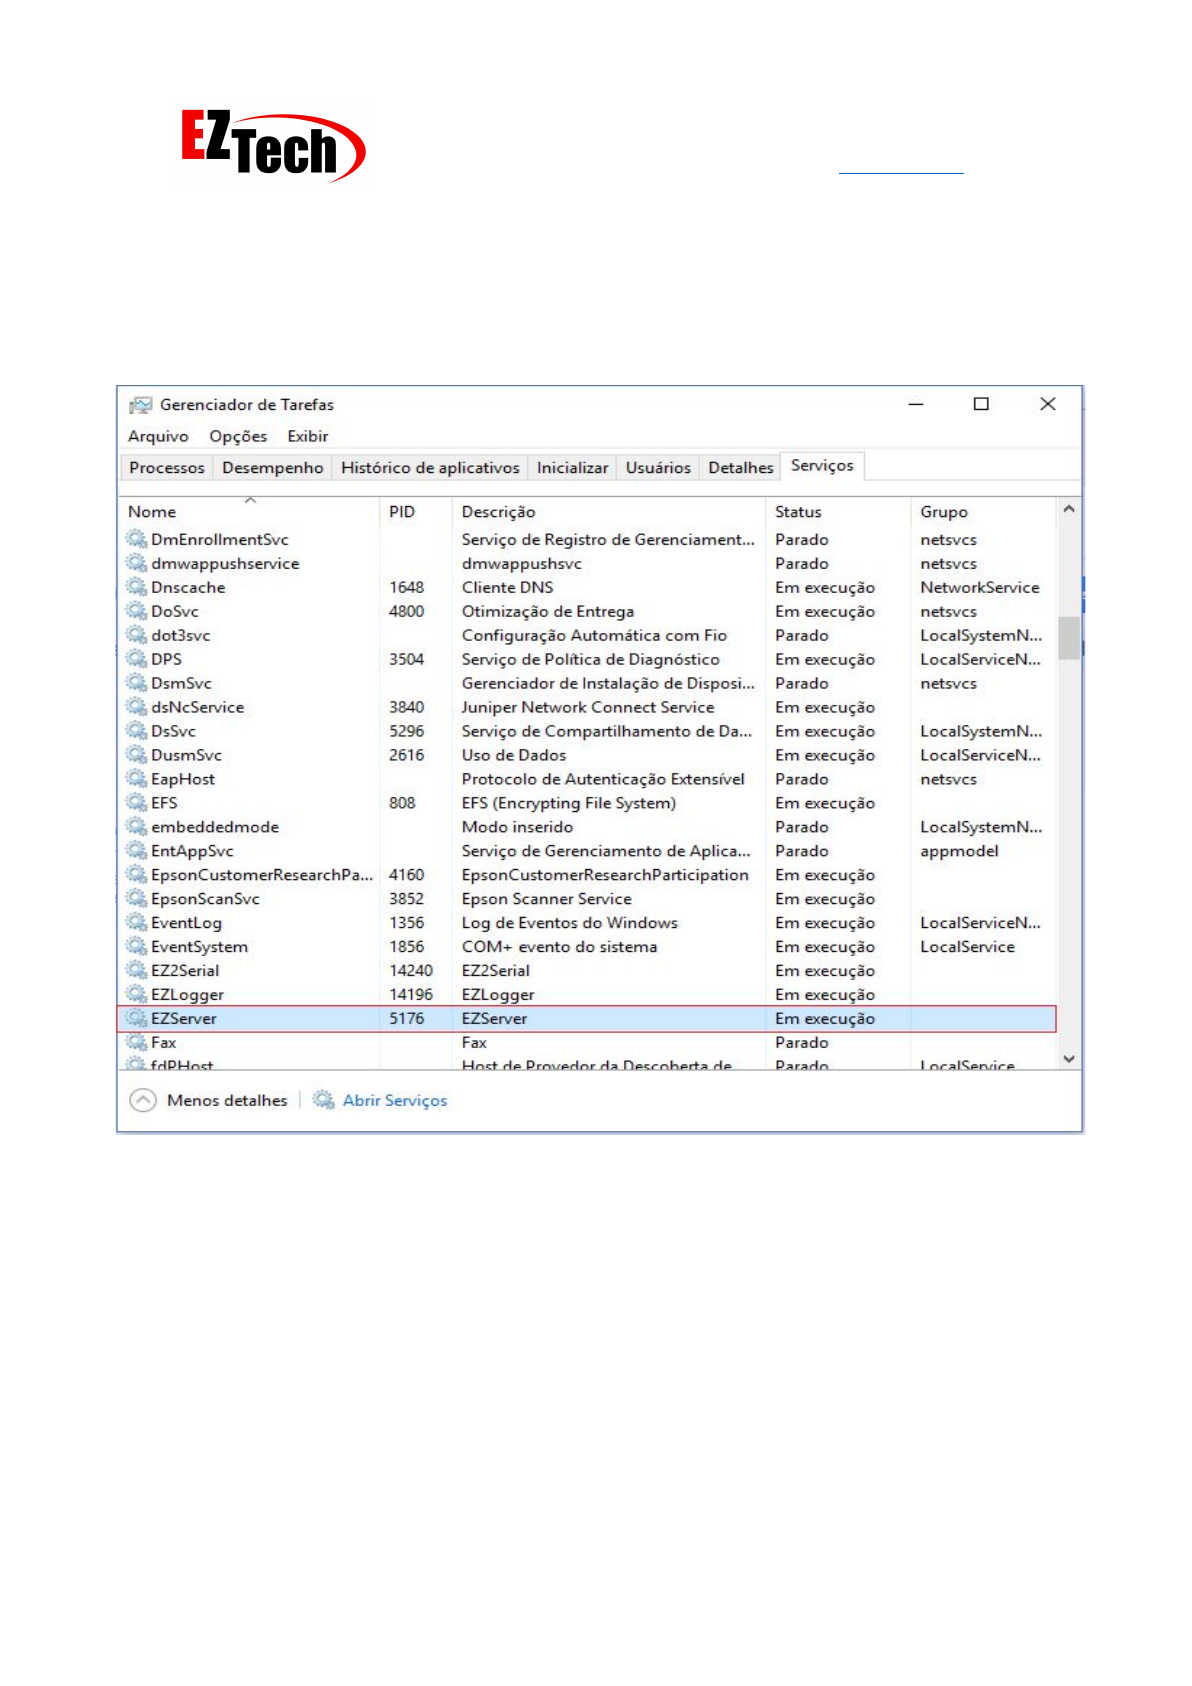
Task: Switch to the Processos tab
Action: [x=167, y=468]
